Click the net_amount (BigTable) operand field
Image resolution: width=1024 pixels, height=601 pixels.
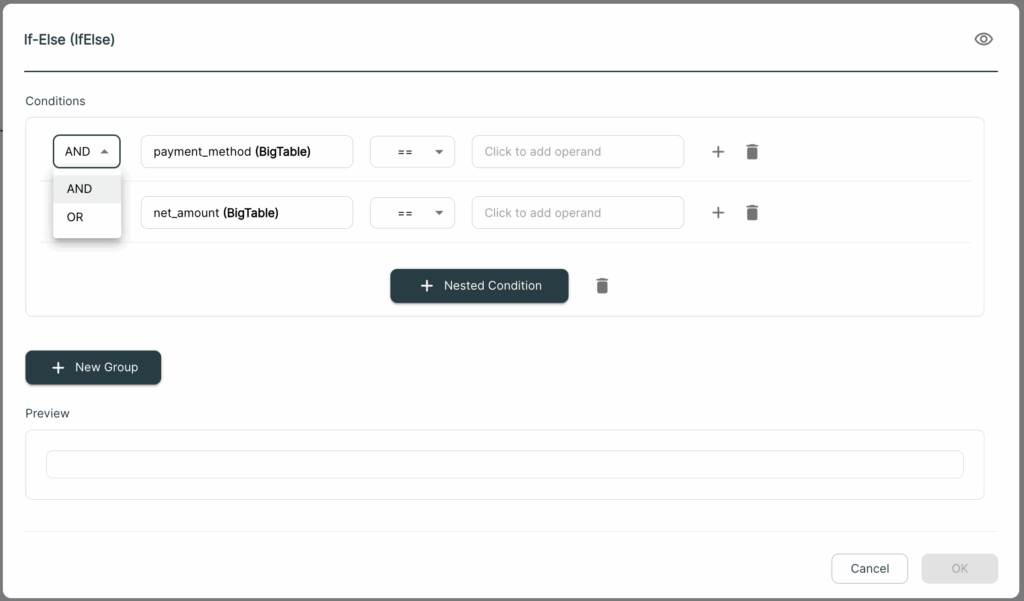click(247, 212)
